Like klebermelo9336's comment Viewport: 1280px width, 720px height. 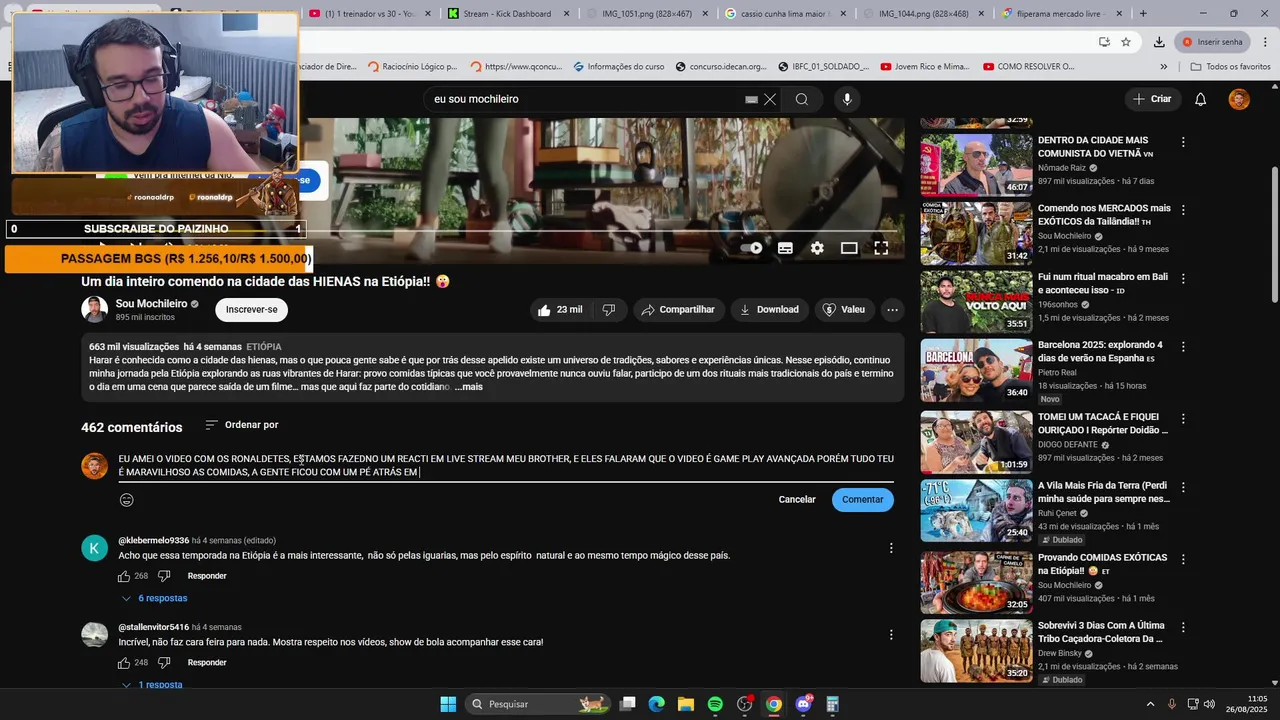point(125,576)
